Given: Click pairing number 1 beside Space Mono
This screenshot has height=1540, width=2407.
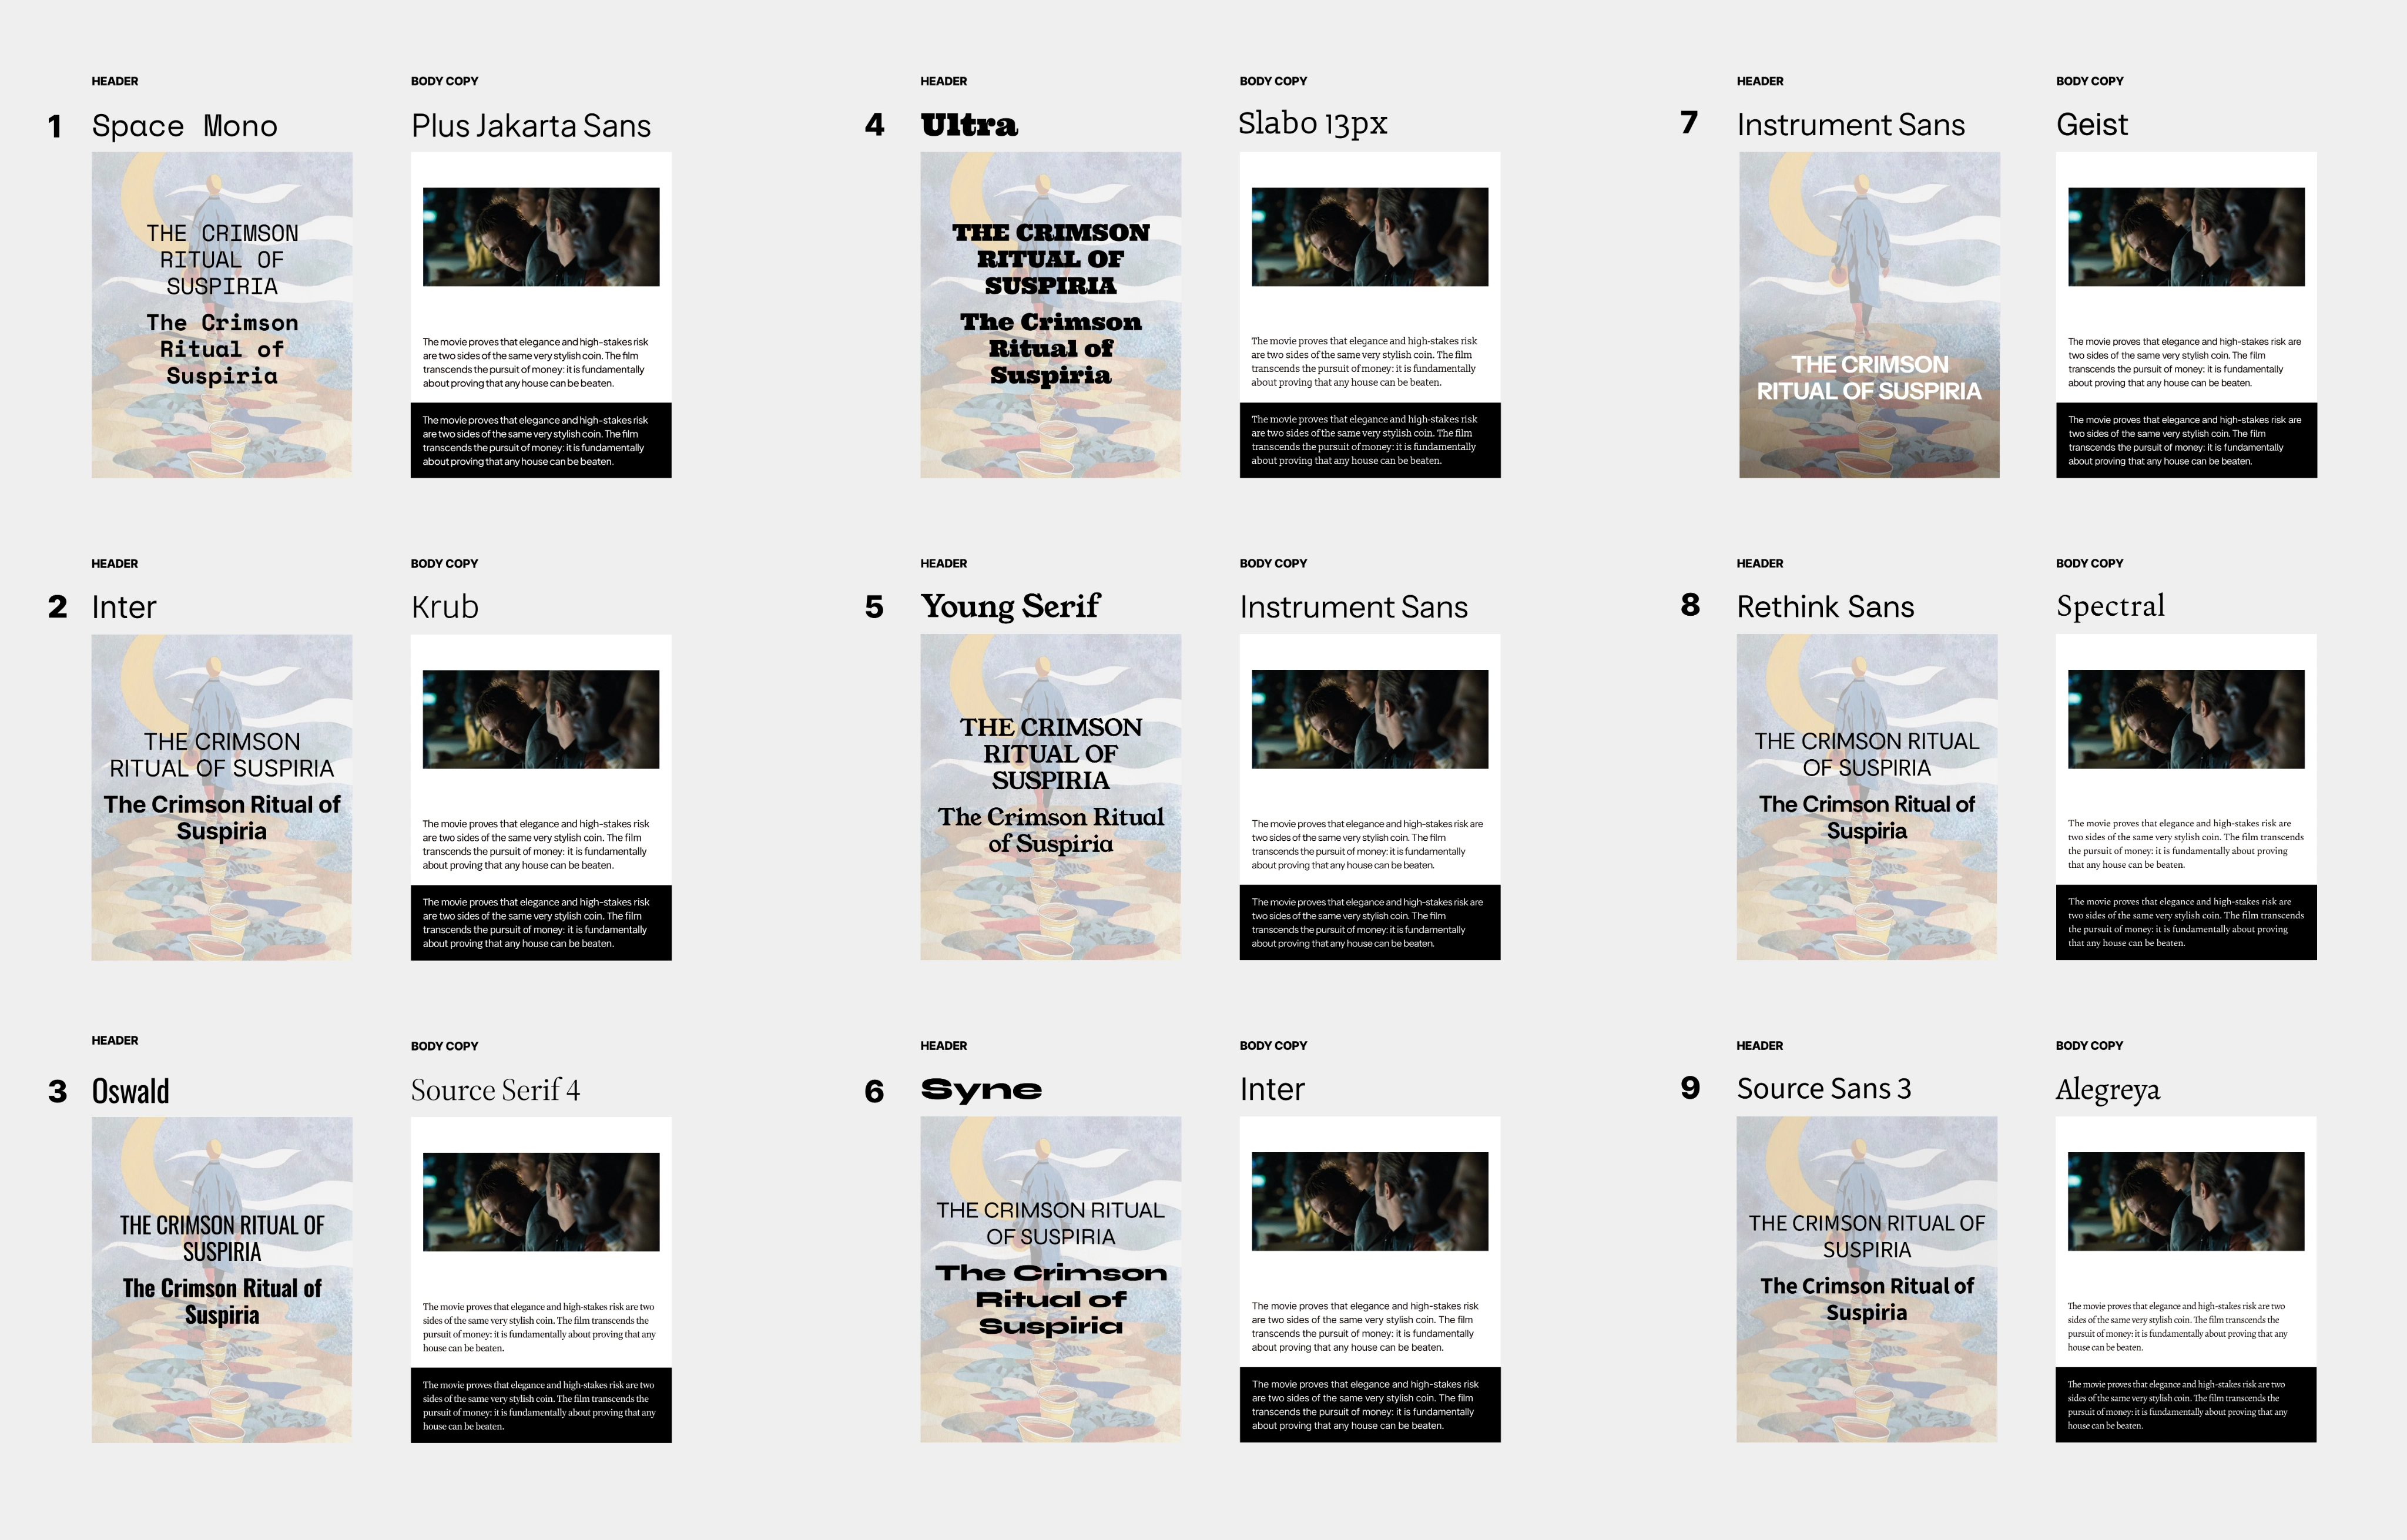Looking at the screenshot, I should click(x=55, y=127).
